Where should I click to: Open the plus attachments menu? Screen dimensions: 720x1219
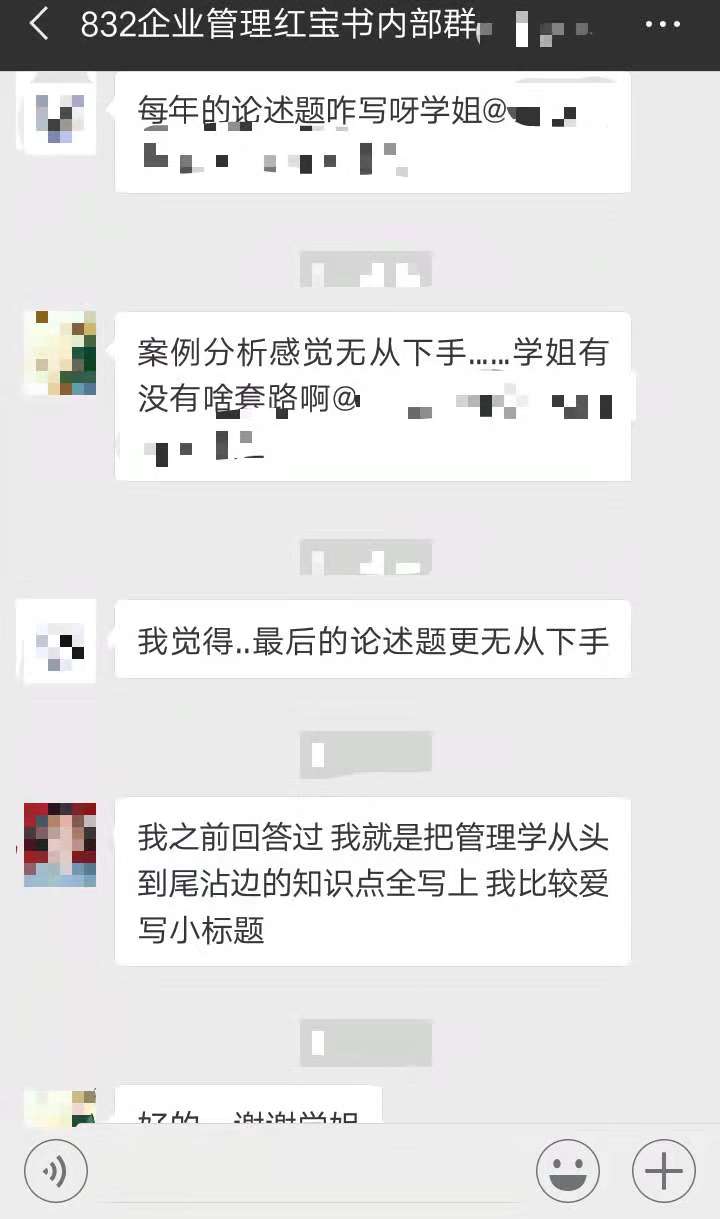tap(664, 1170)
